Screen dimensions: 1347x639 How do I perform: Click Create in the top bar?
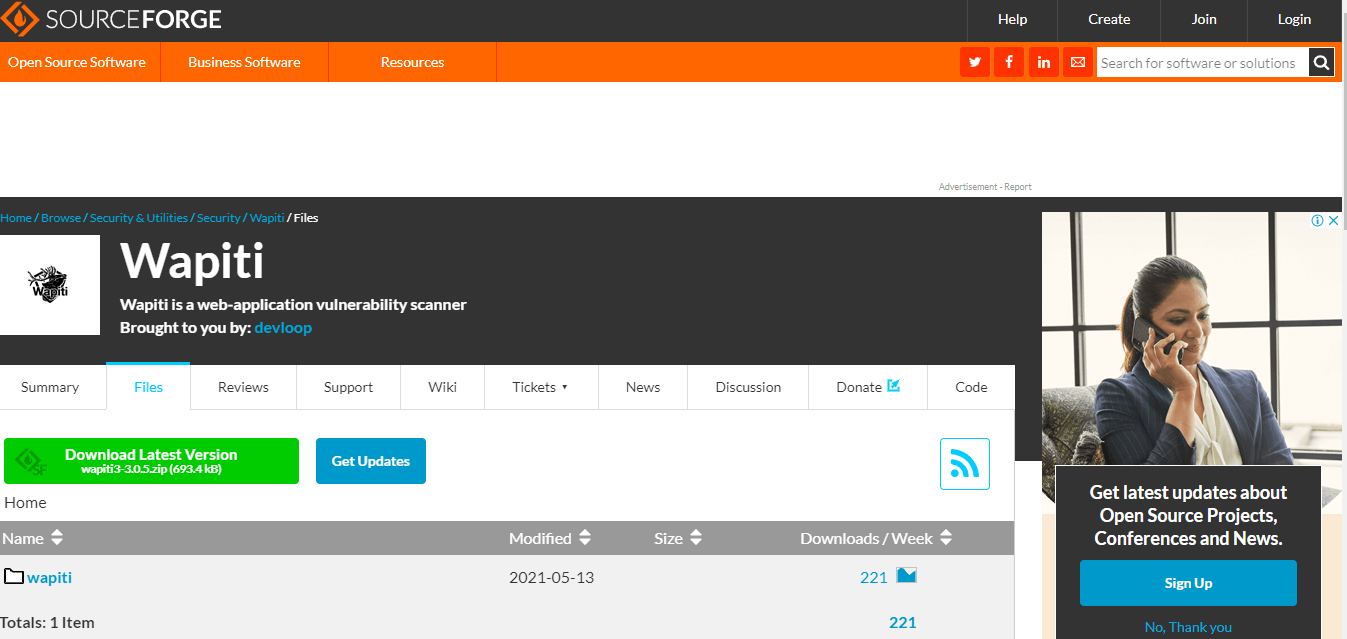[x=1109, y=19]
